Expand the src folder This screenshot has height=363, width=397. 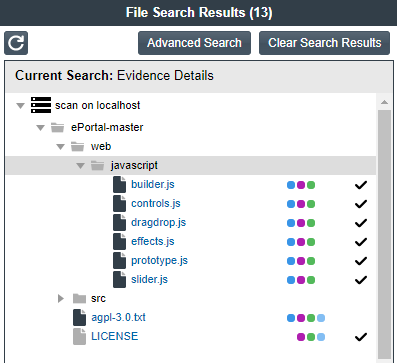tap(61, 298)
